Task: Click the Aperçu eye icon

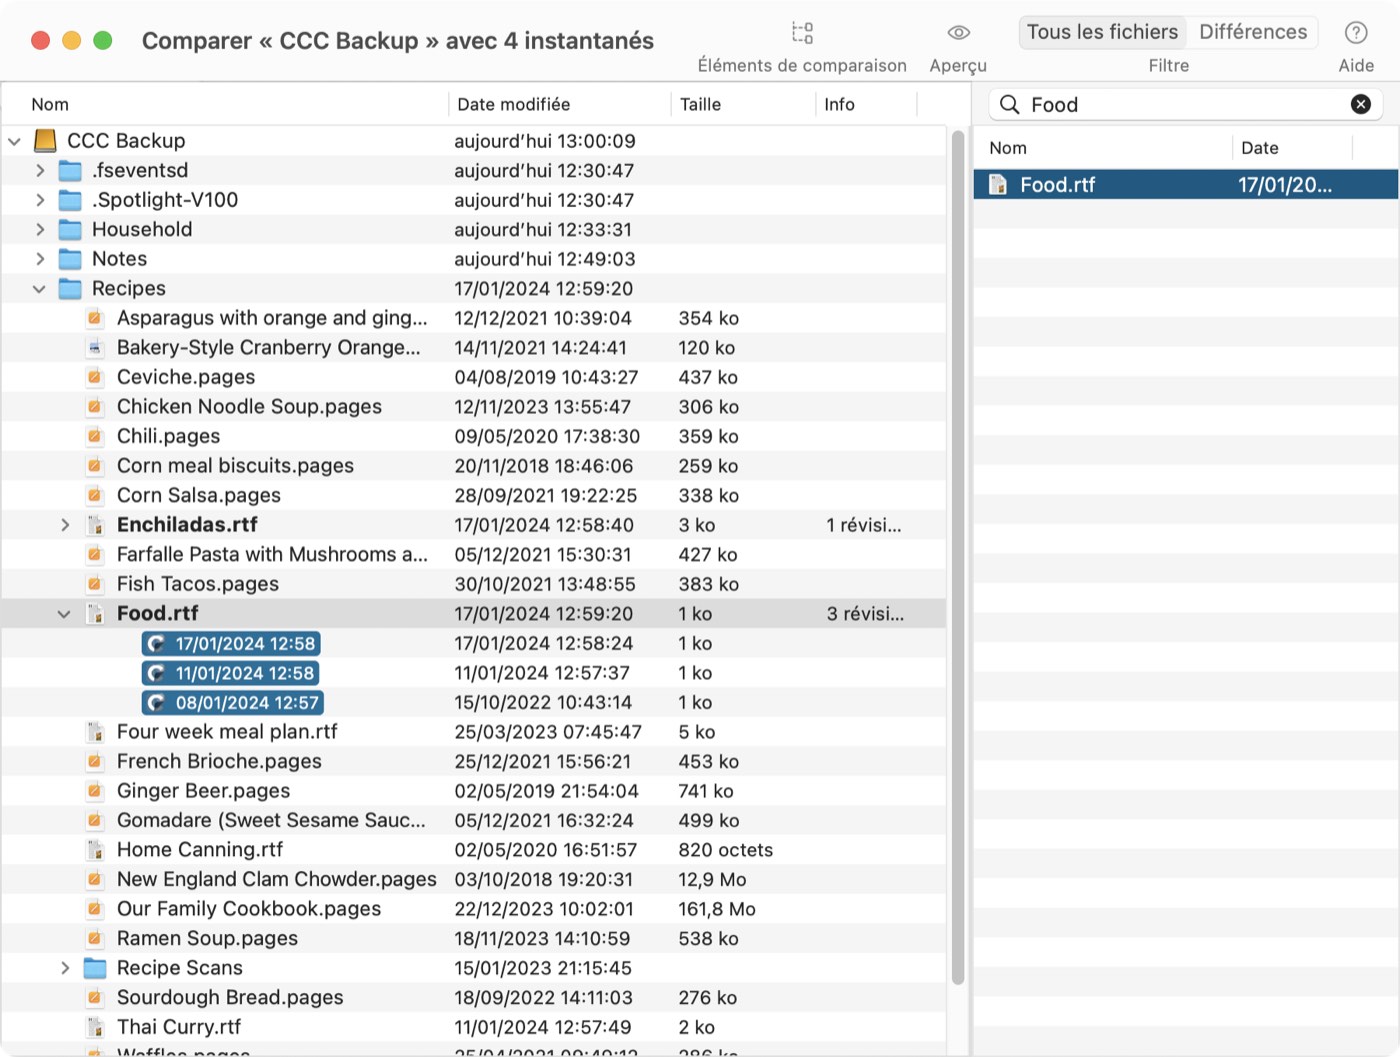Action: coord(958,33)
